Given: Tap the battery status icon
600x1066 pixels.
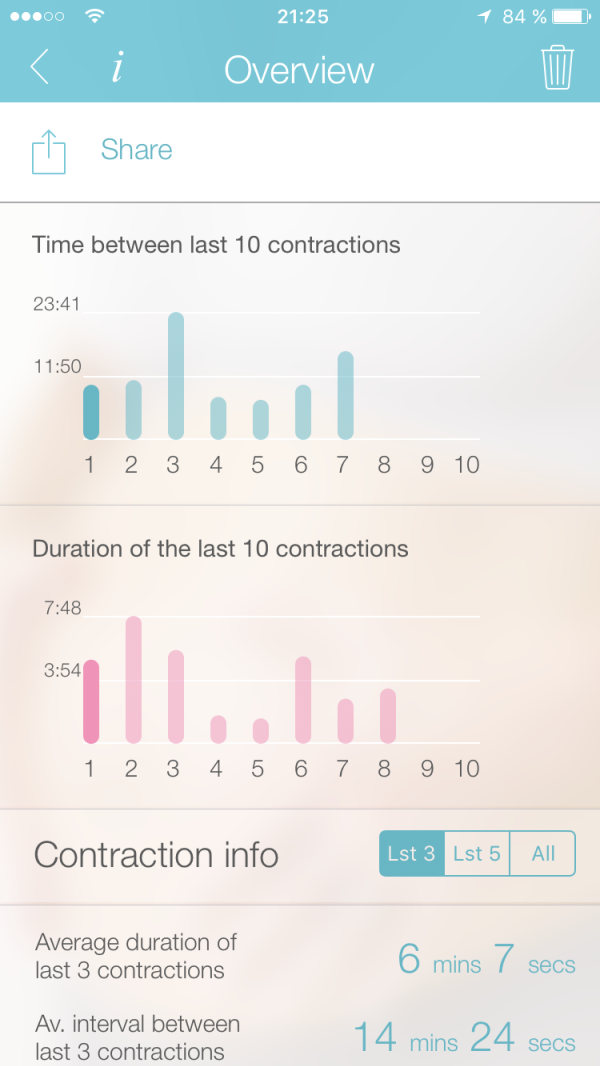Looking at the screenshot, I should coord(572,17).
